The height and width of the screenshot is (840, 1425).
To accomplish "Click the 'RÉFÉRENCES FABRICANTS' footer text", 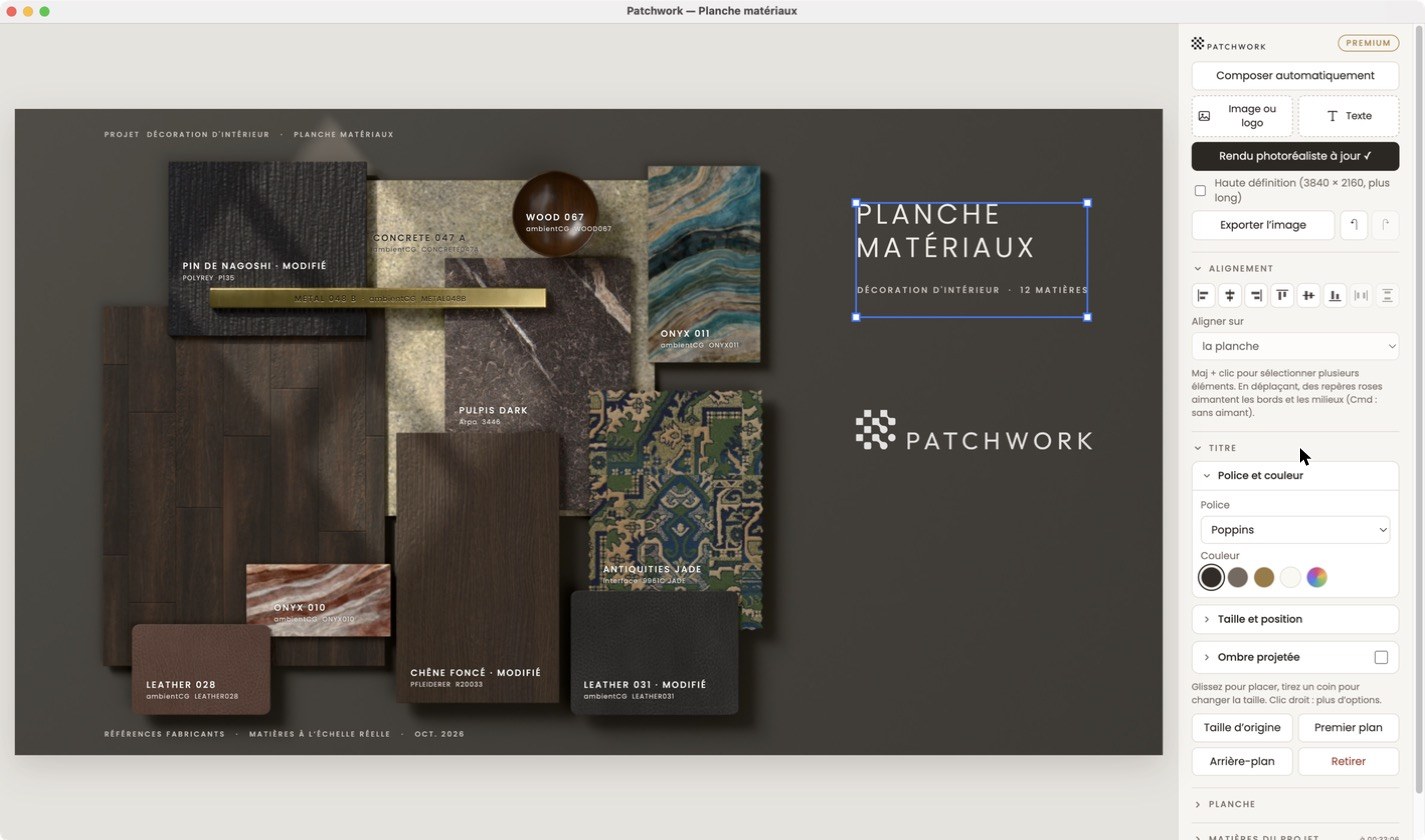I will pos(165,734).
